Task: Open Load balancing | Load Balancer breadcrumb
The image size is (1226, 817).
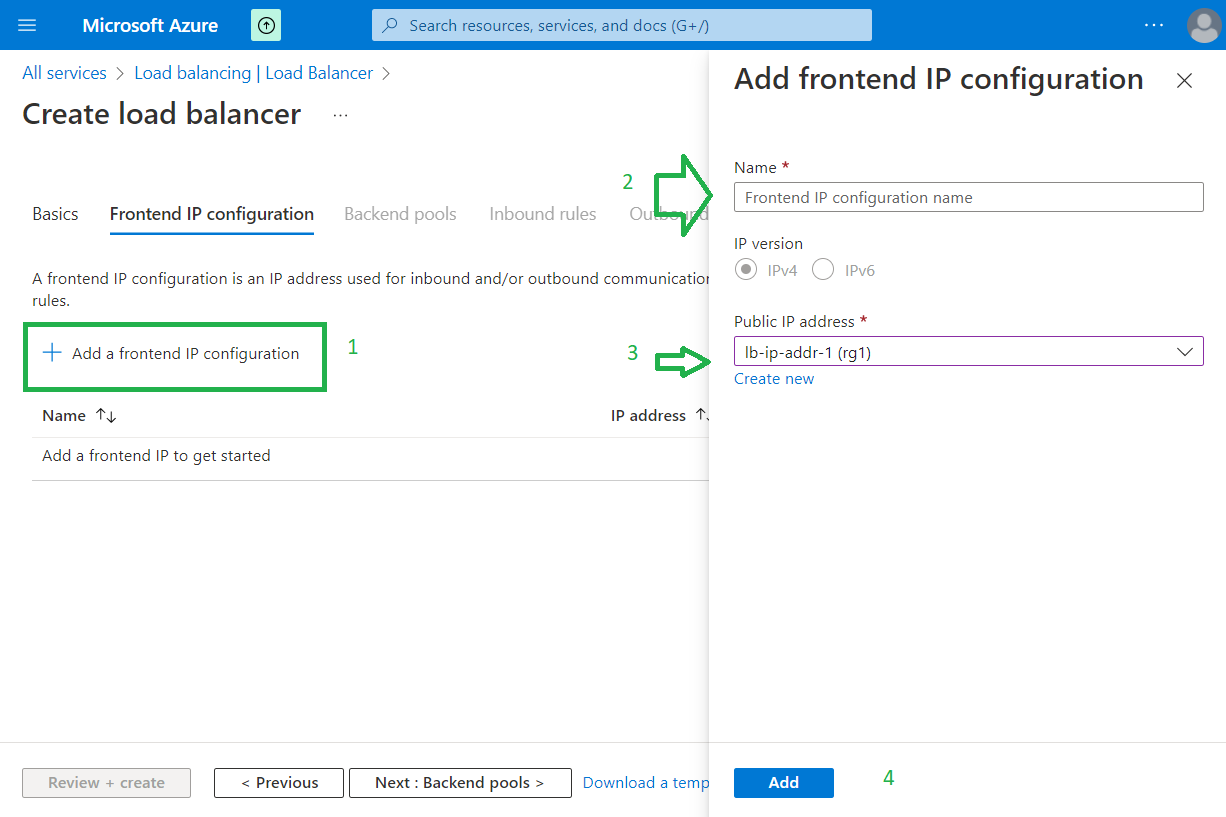Action: 254,73
